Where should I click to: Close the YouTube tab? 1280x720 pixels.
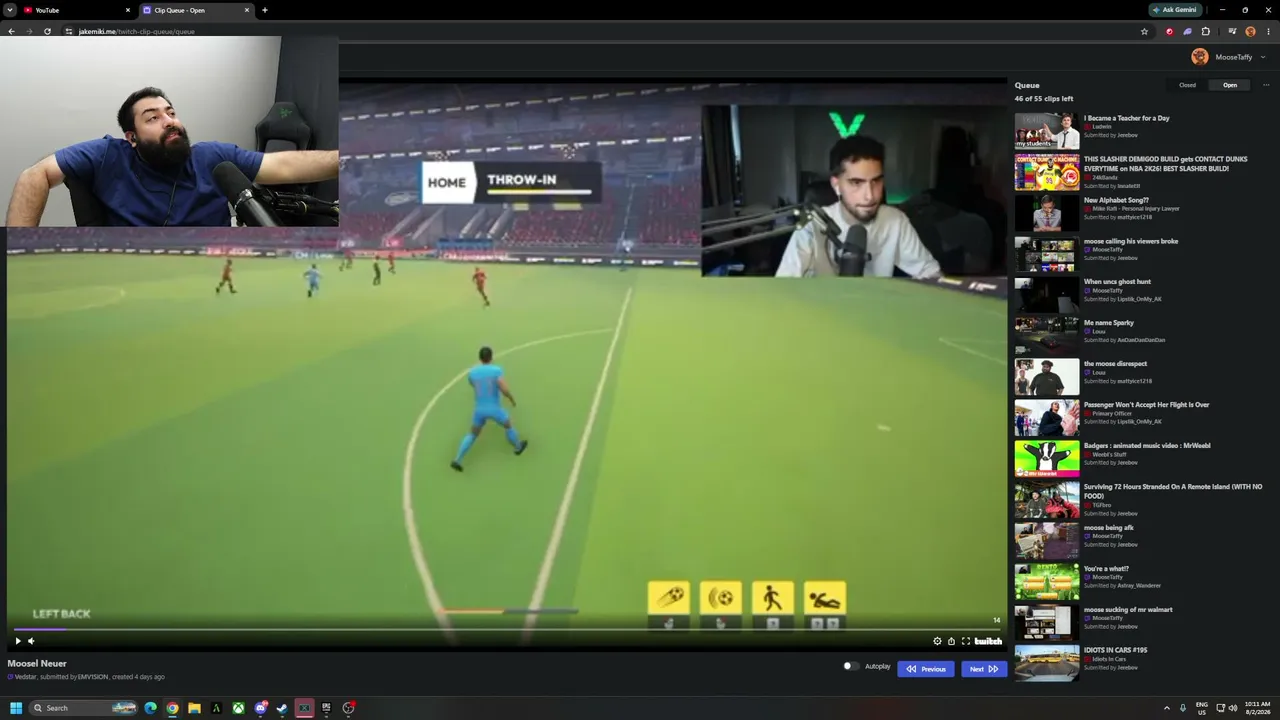click(128, 10)
